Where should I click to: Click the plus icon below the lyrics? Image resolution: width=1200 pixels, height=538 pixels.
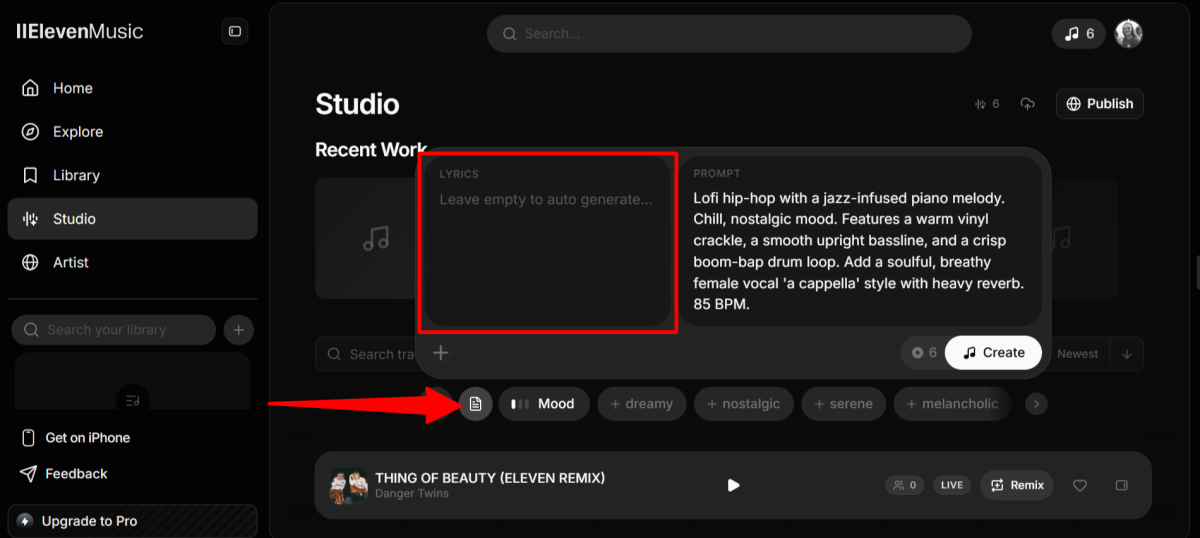(x=441, y=352)
